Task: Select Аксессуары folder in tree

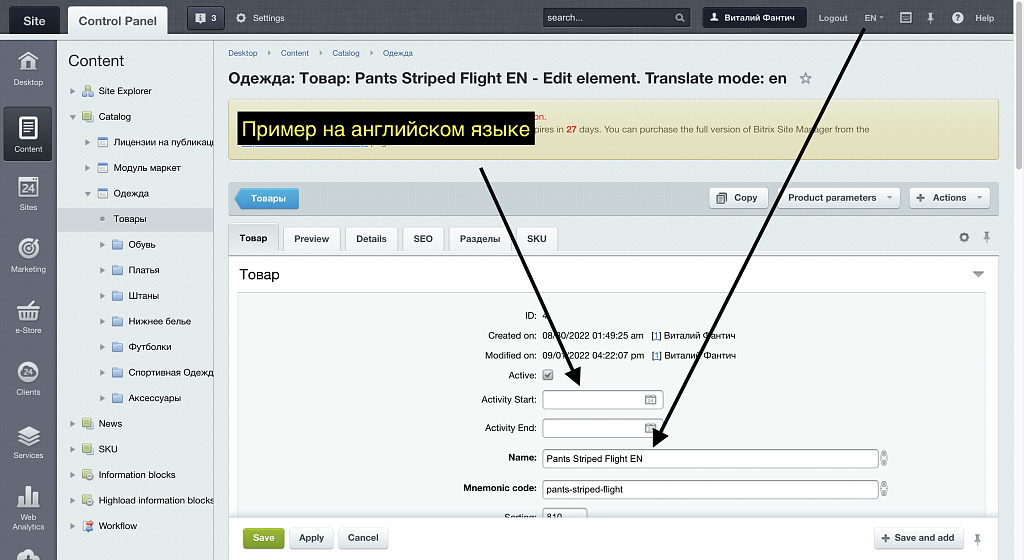Action: [154, 398]
